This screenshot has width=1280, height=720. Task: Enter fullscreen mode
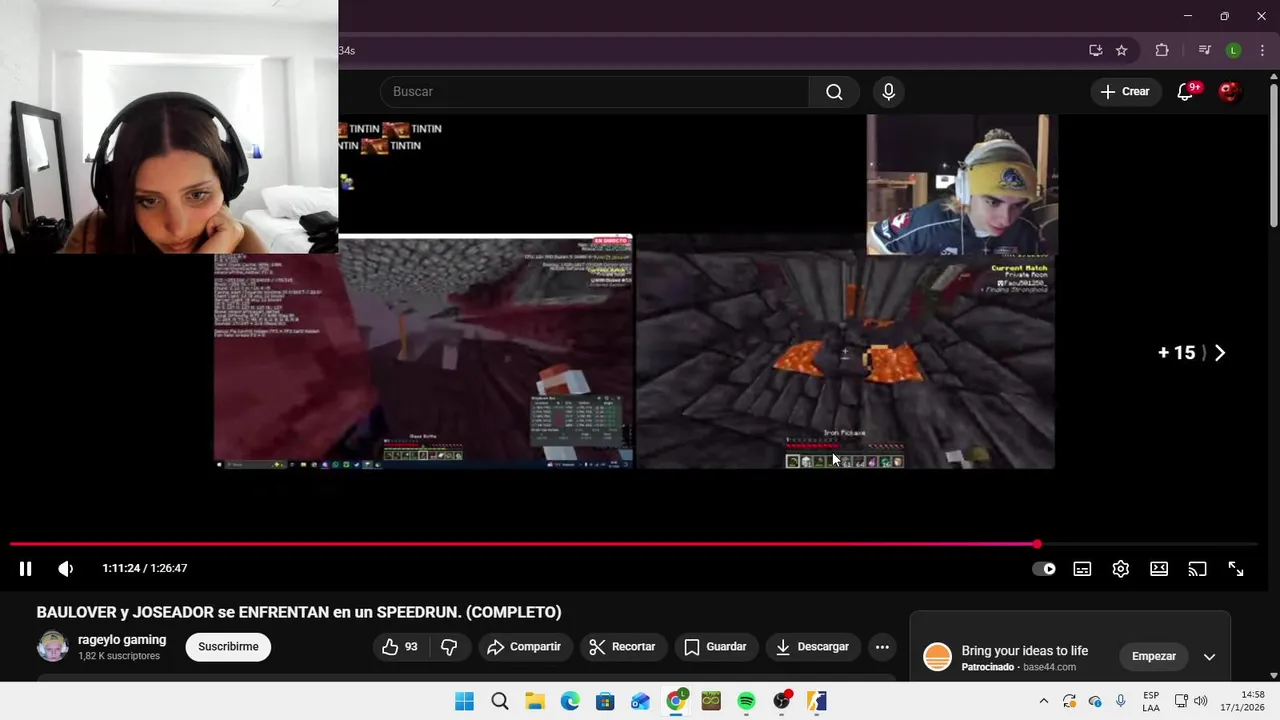tap(1236, 569)
